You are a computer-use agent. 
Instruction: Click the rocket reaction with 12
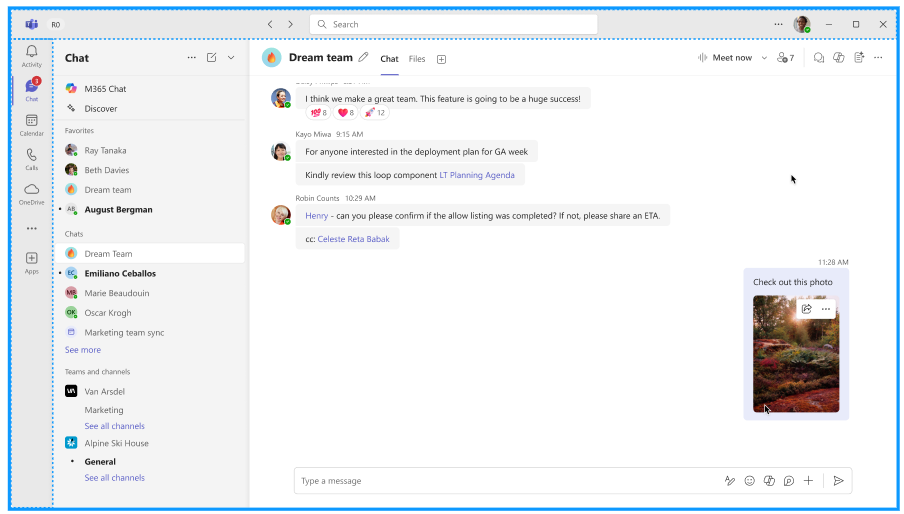click(x=375, y=113)
